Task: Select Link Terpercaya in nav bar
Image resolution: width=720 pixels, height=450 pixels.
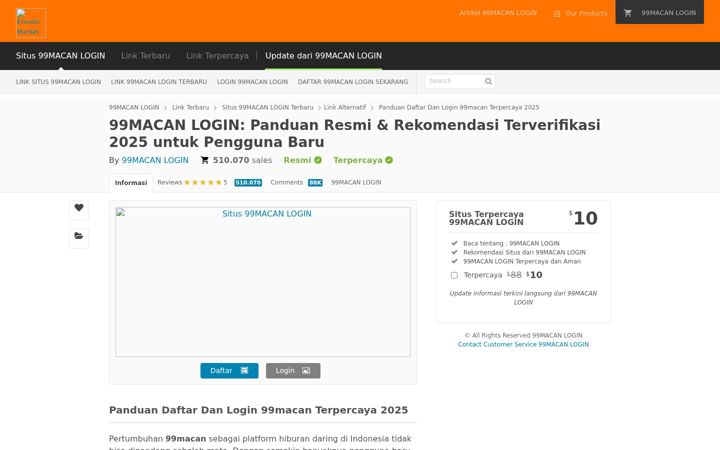Action: tap(217, 56)
